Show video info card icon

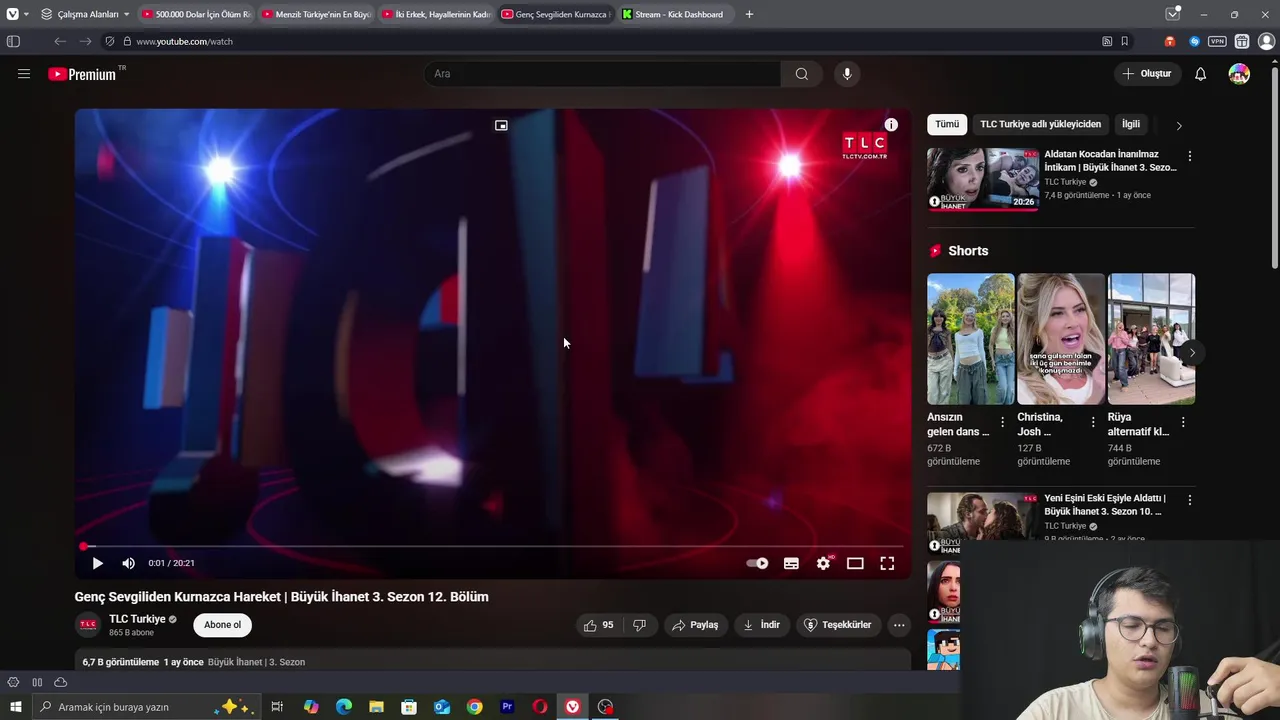click(x=891, y=125)
